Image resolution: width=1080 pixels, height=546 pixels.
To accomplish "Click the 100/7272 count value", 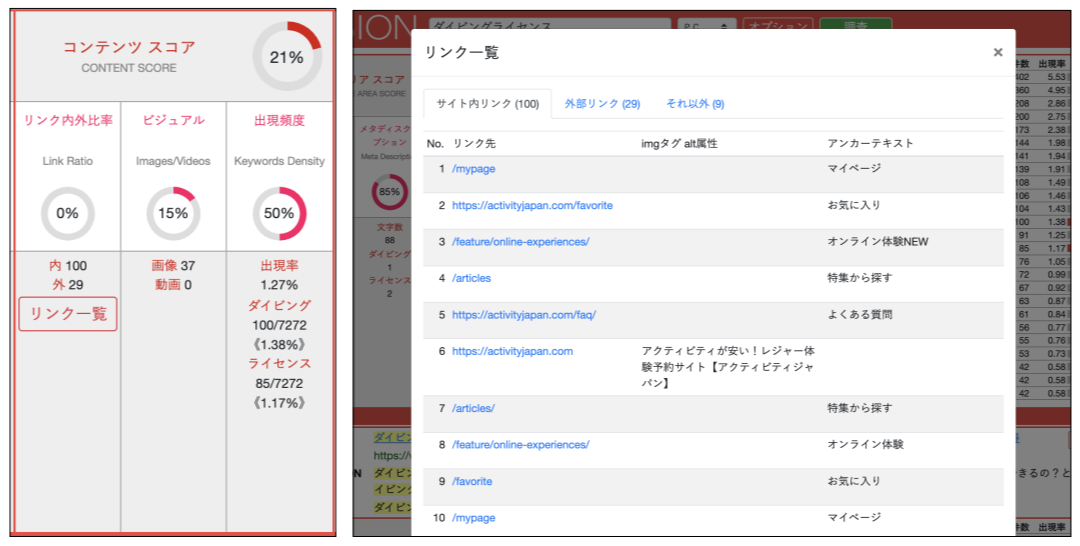I will click(x=279, y=325).
